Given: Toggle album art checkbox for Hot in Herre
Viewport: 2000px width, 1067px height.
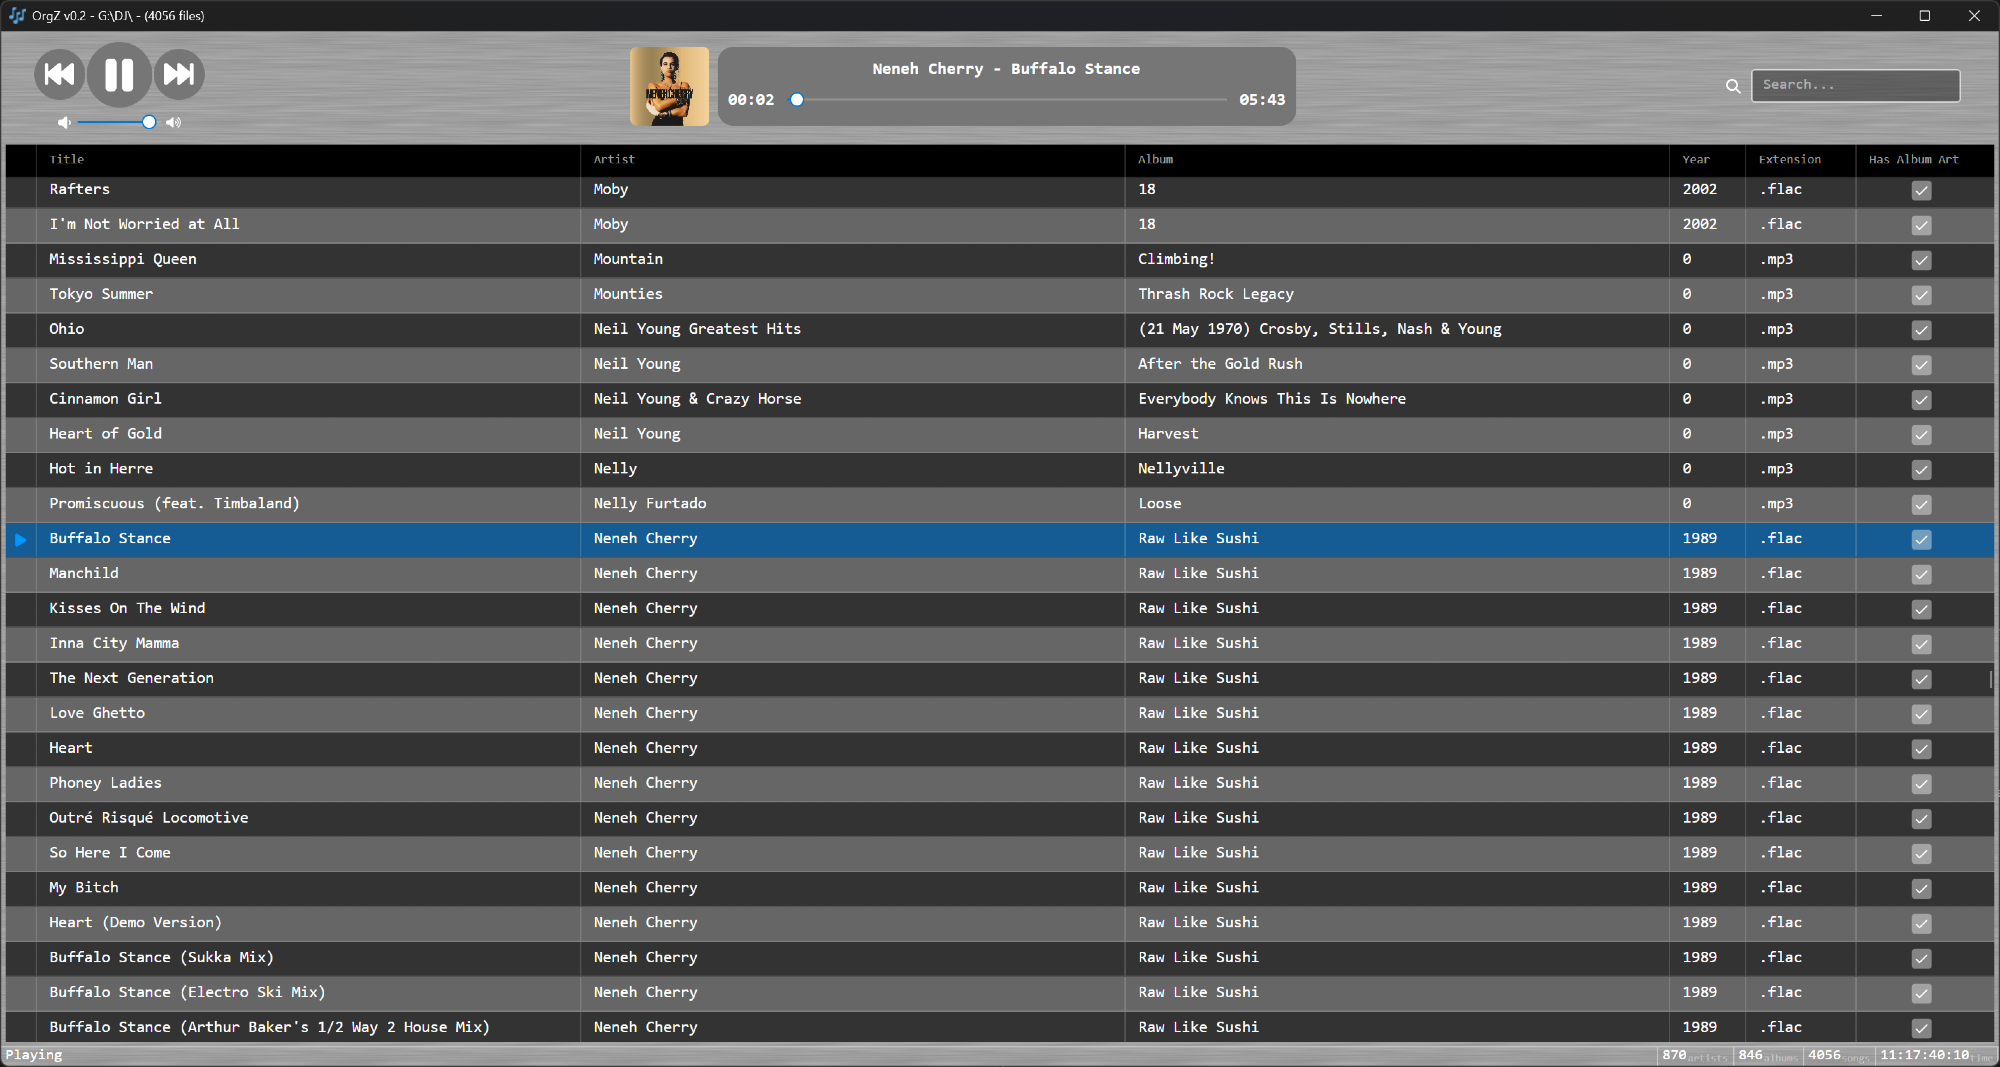Looking at the screenshot, I should (x=1921, y=469).
